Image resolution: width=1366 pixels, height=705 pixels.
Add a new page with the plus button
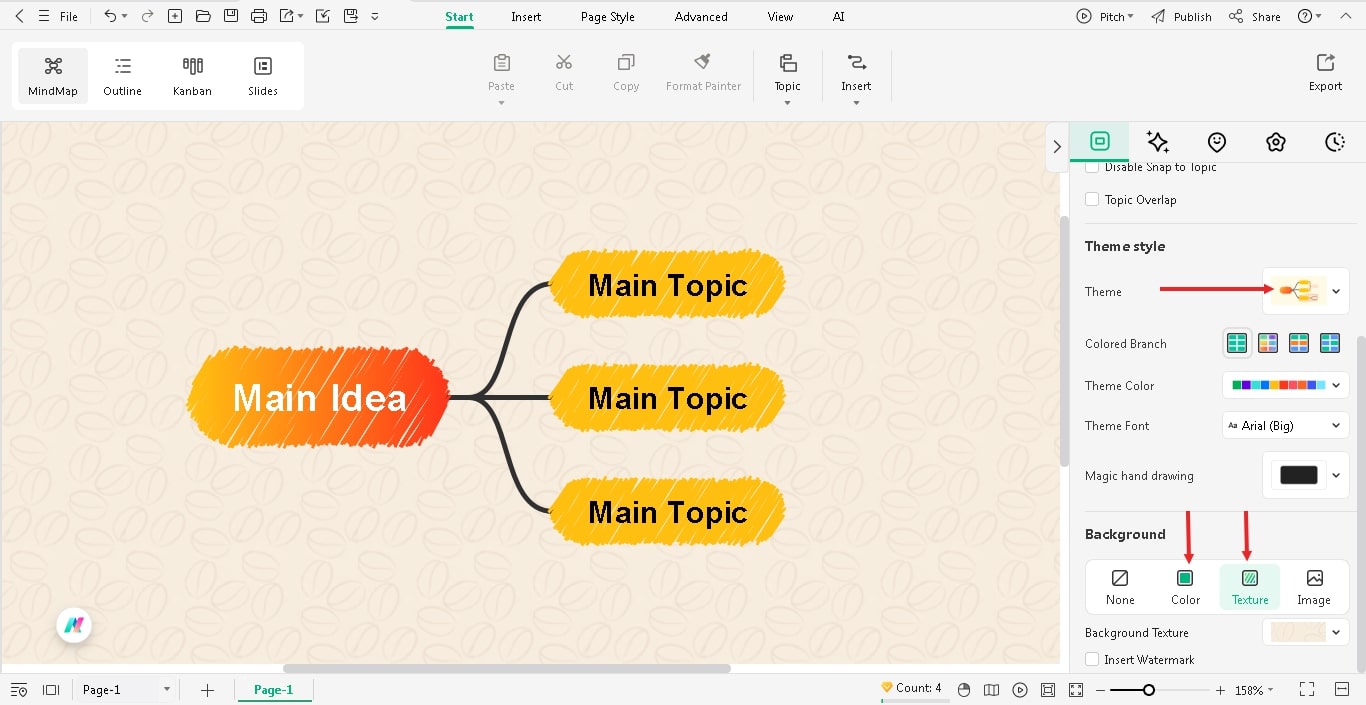click(x=207, y=690)
